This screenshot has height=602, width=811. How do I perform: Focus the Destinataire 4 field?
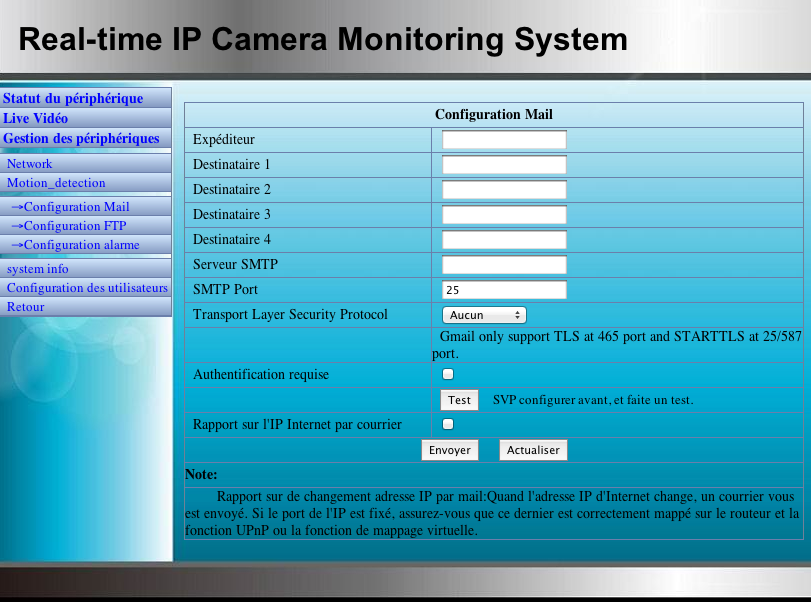pyautogui.click(x=504, y=240)
